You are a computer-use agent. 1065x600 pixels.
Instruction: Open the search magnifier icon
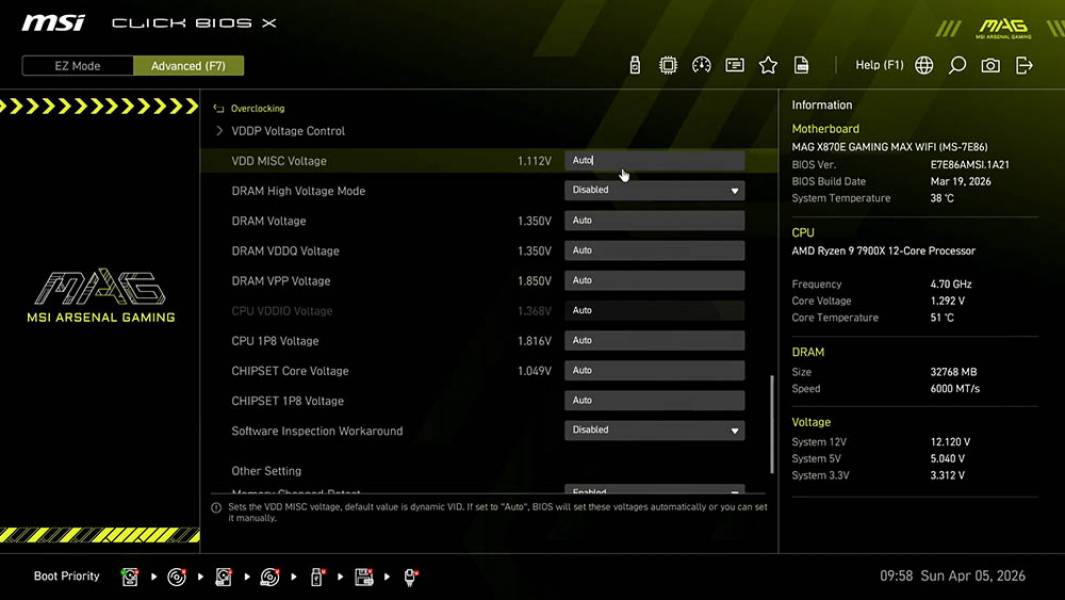955,64
